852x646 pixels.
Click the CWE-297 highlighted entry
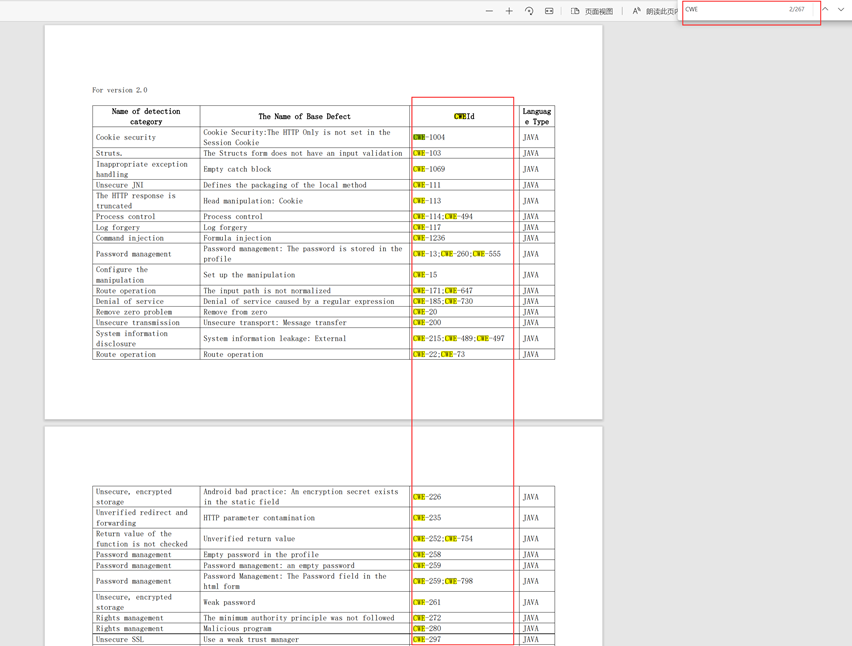click(427, 639)
